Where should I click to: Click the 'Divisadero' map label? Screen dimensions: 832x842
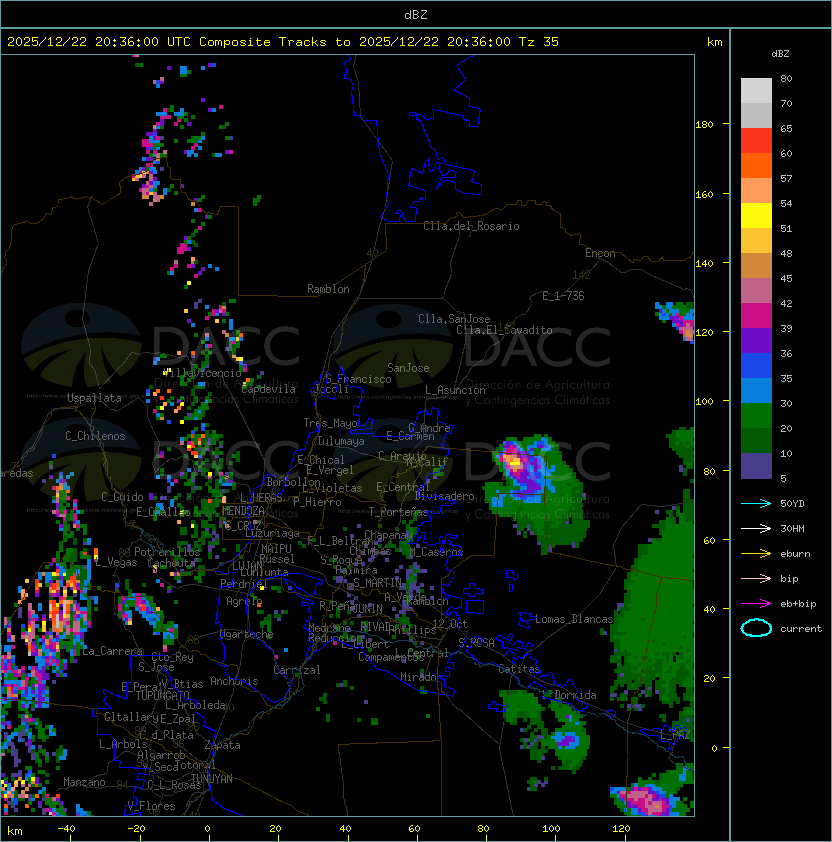pyautogui.click(x=444, y=496)
